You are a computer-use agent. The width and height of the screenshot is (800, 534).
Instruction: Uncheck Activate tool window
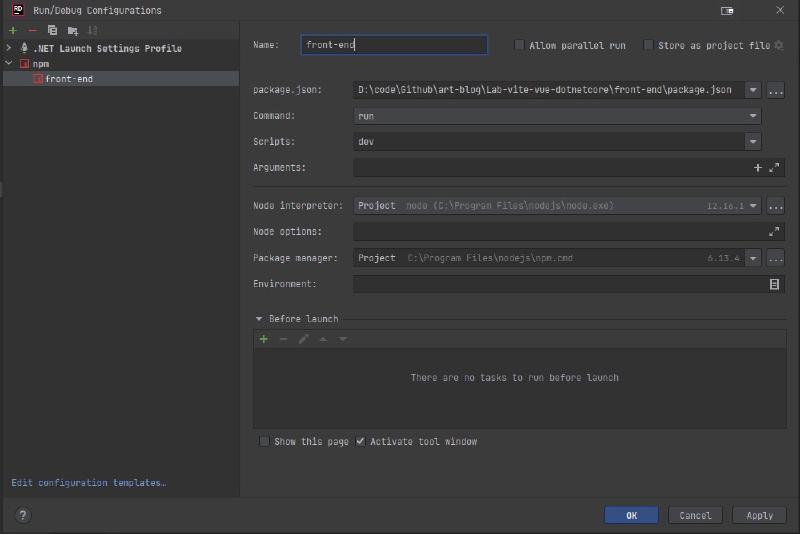361,441
